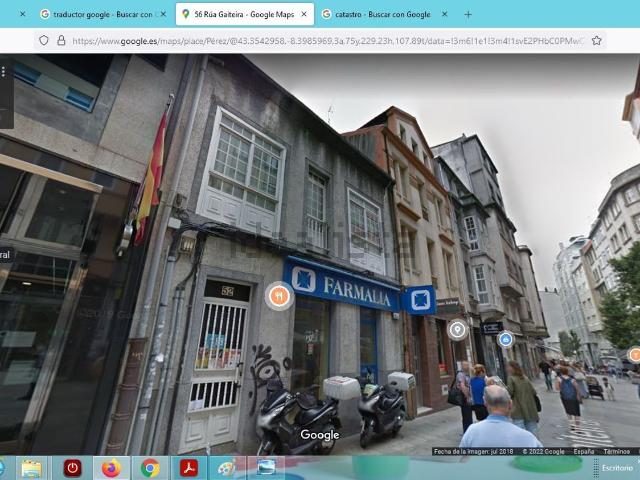Switch to the catastro search tab
The height and width of the screenshot is (480, 640).
[380, 15]
